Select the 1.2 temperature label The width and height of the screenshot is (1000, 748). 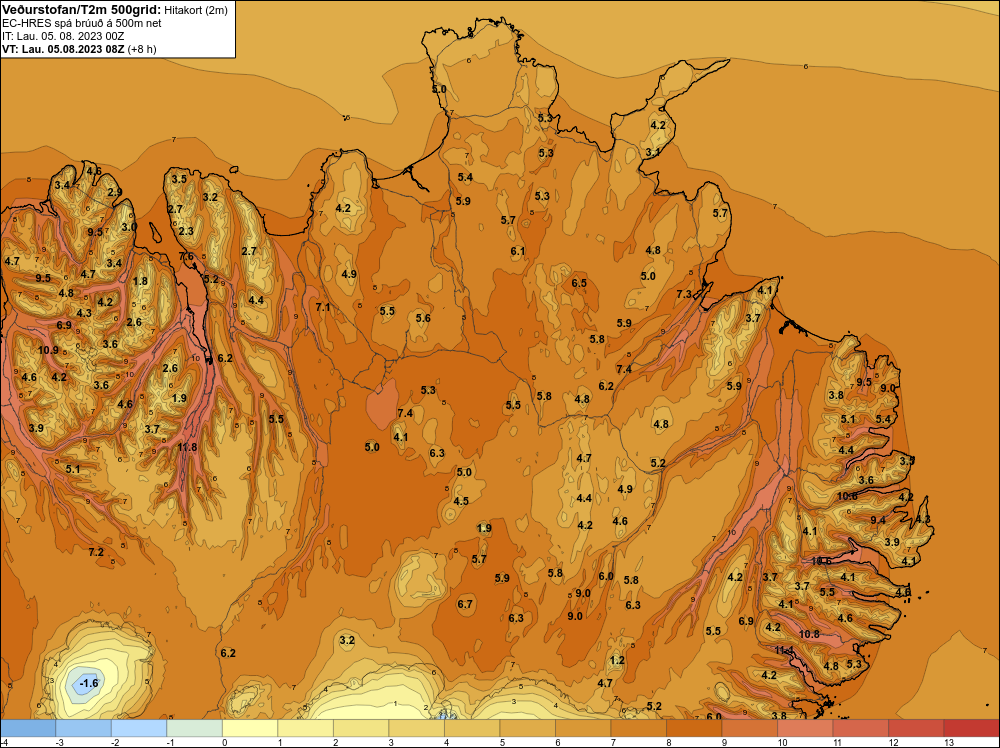(x=617, y=660)
